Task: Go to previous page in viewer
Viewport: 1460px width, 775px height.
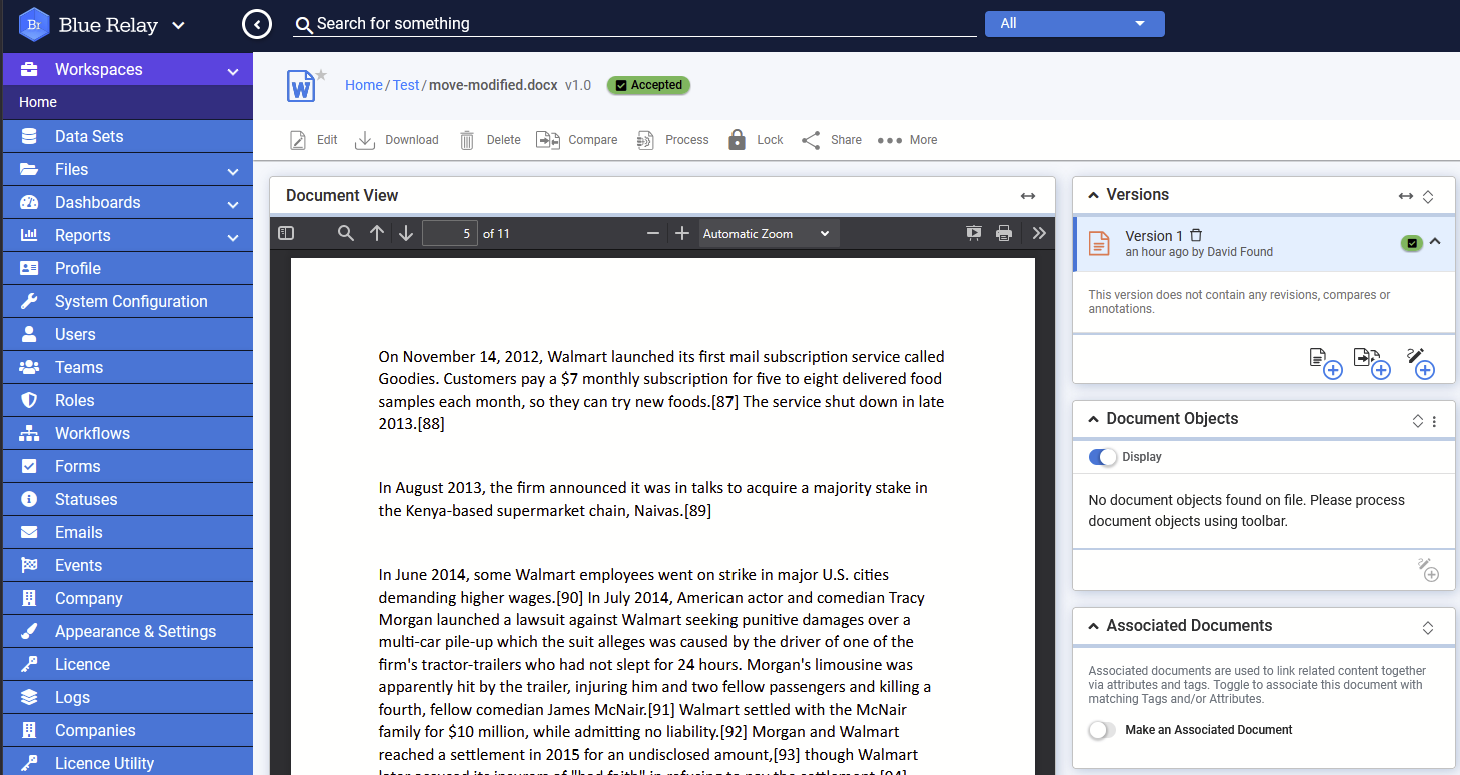Action: [377, 233]
